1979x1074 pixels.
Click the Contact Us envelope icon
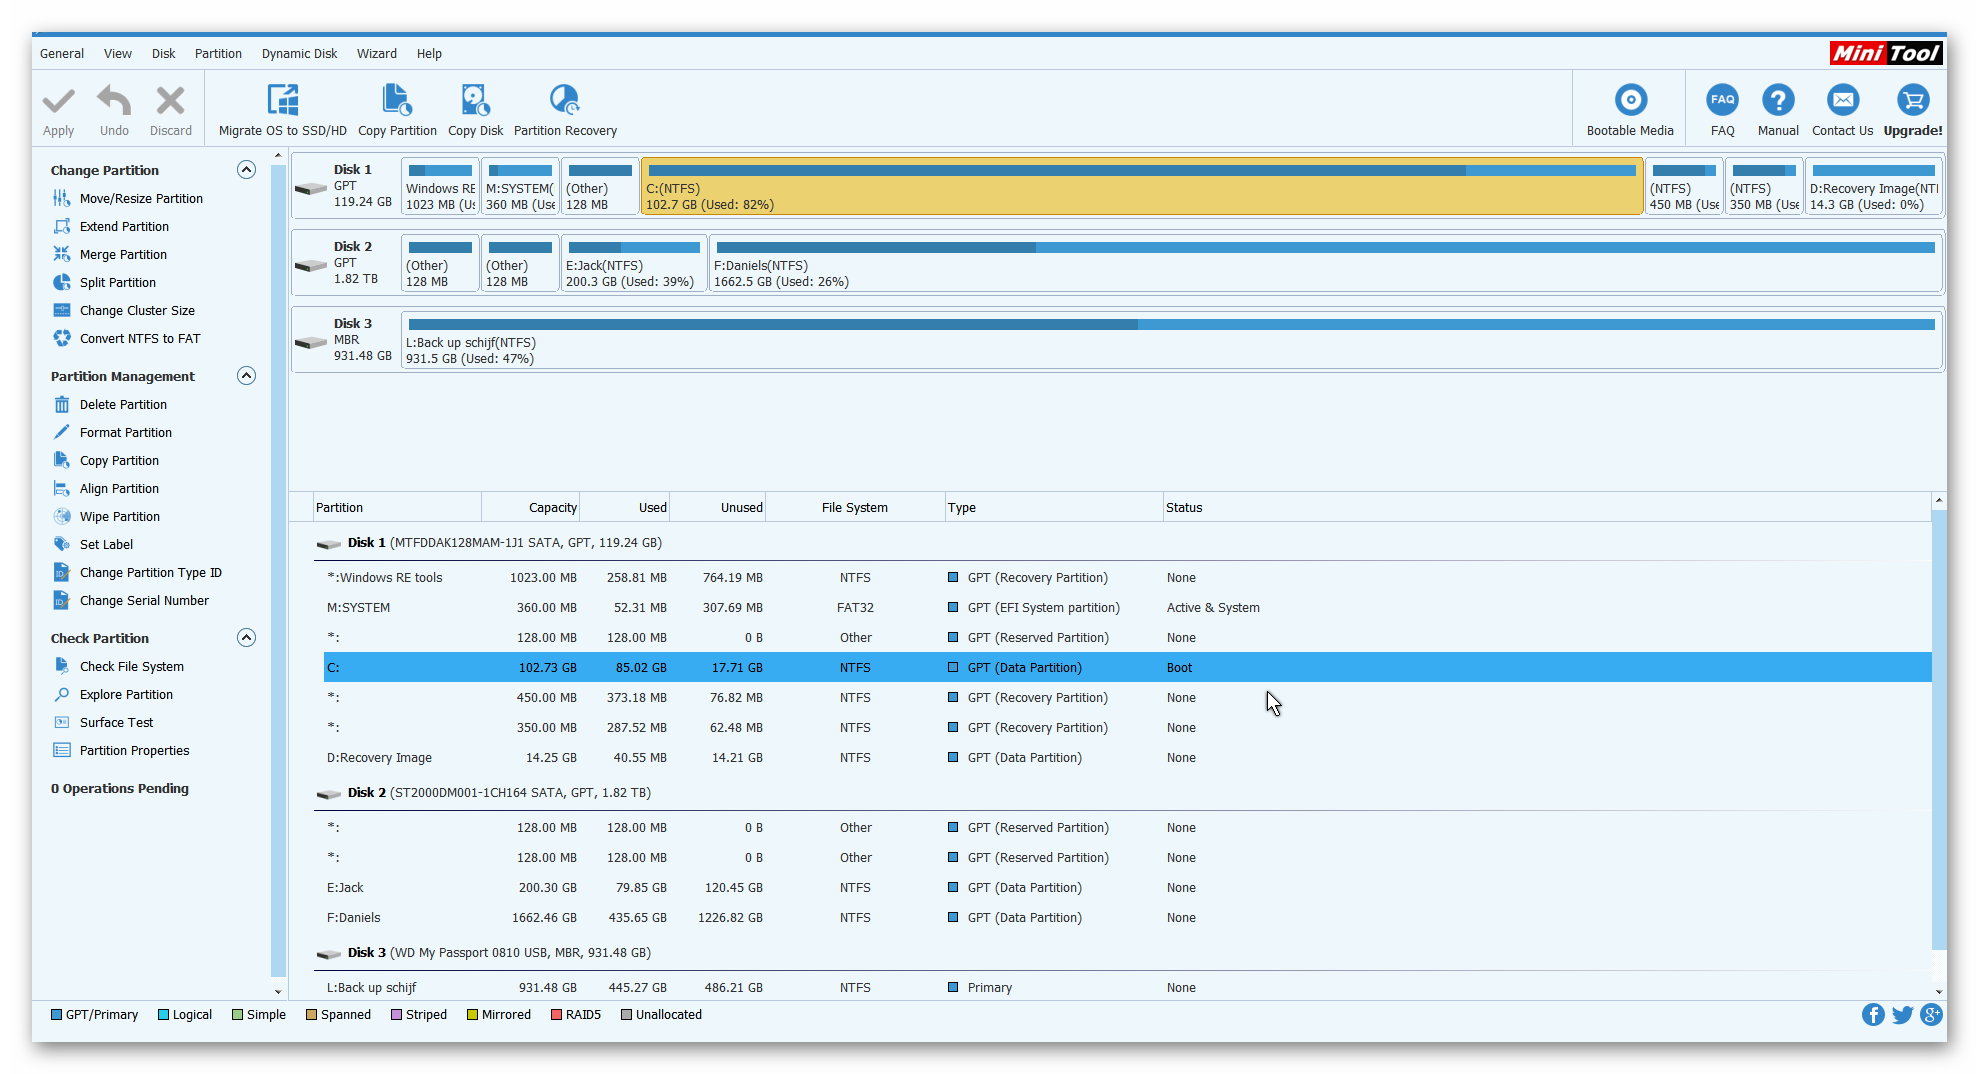coord(1841,100)
